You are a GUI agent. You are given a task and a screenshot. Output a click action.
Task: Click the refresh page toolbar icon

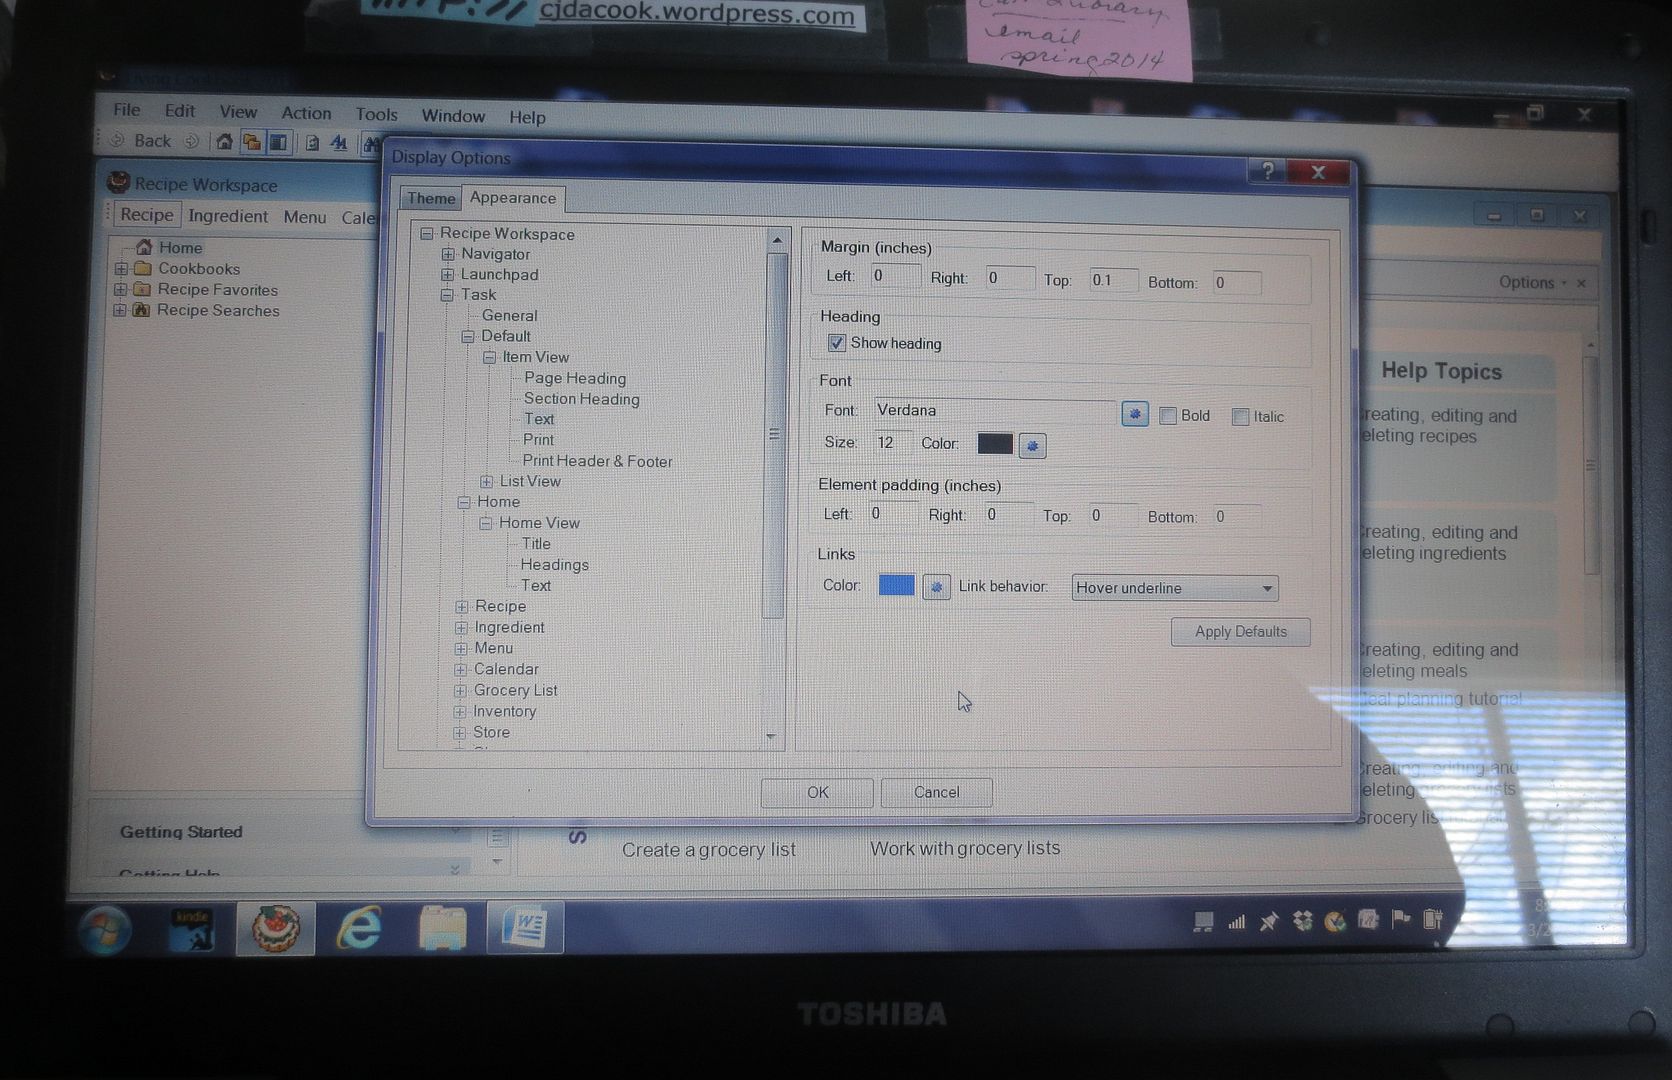312,143
